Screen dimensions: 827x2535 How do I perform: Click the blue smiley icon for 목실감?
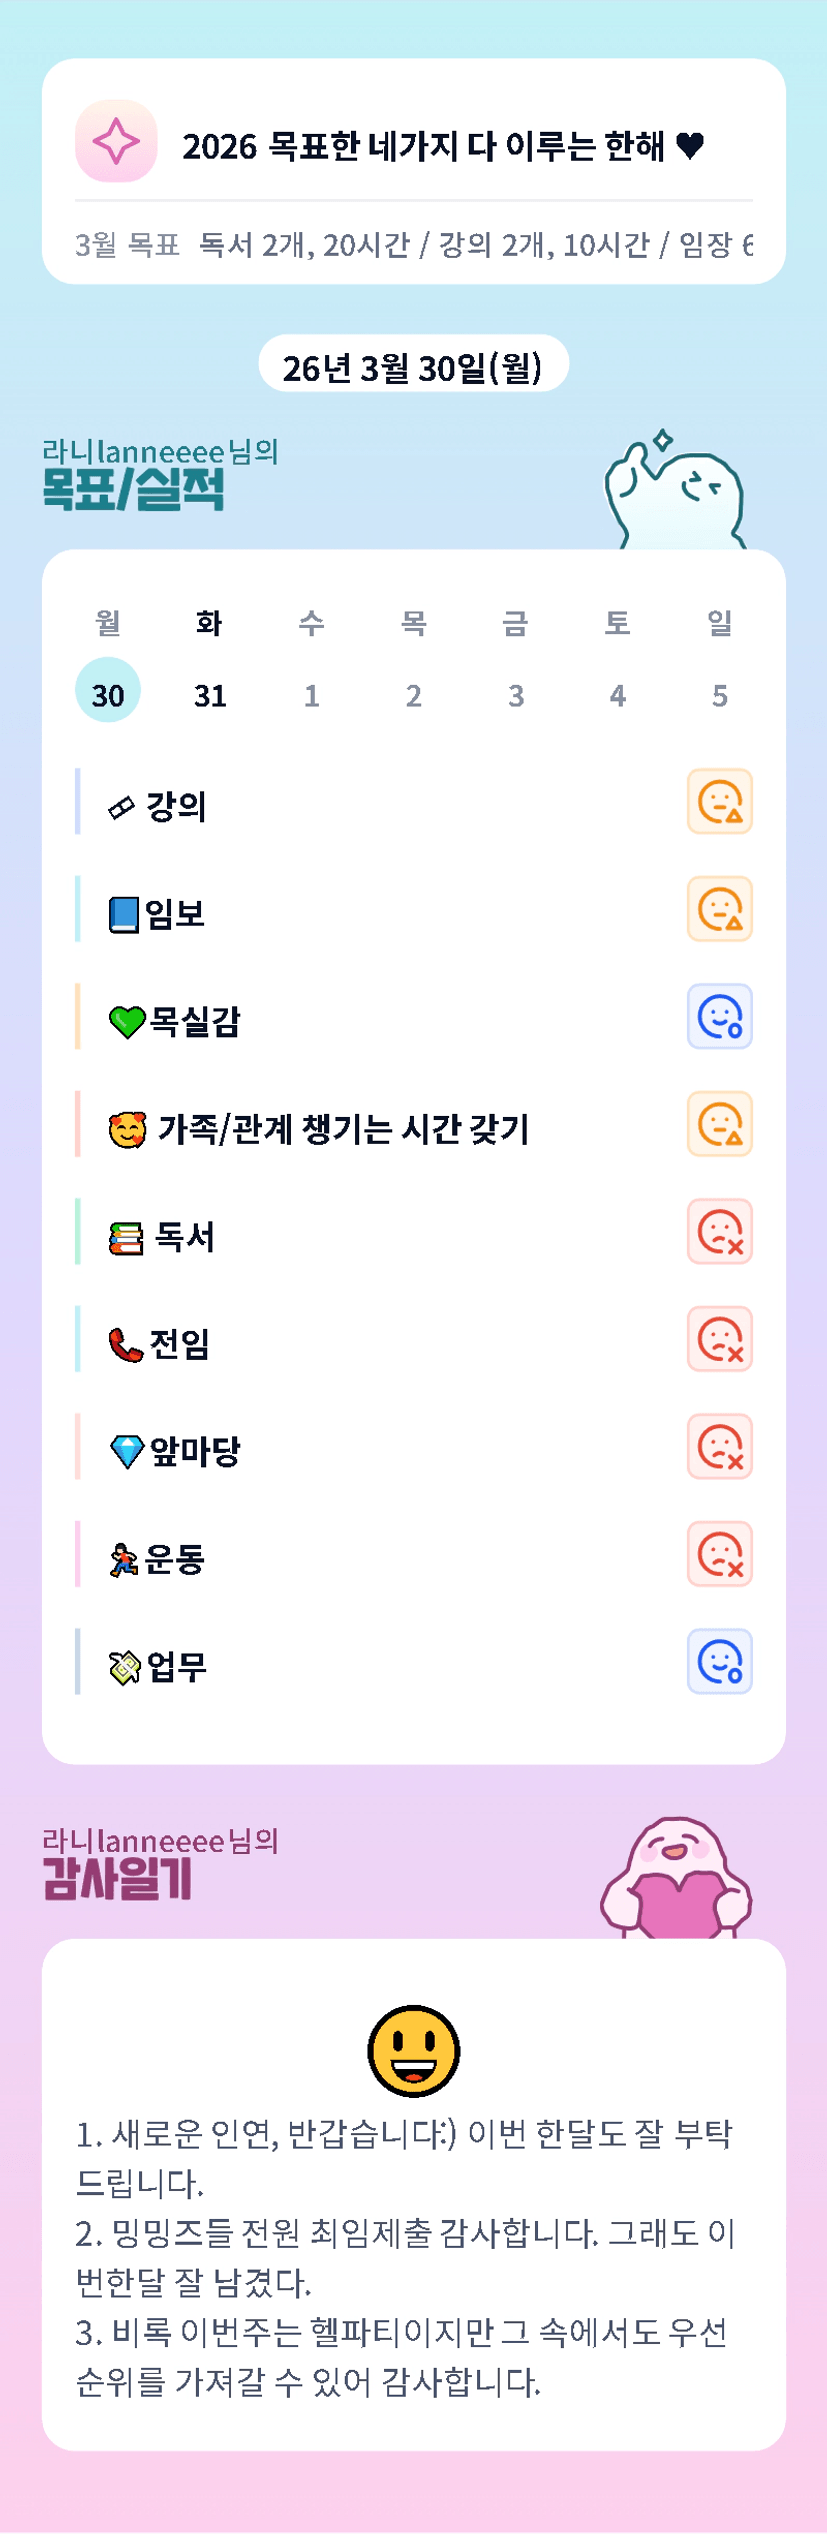pos(719,1017)
